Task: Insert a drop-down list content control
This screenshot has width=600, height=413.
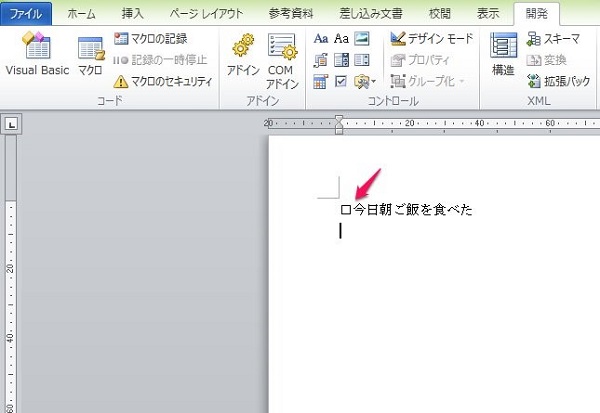Action: 362,60
